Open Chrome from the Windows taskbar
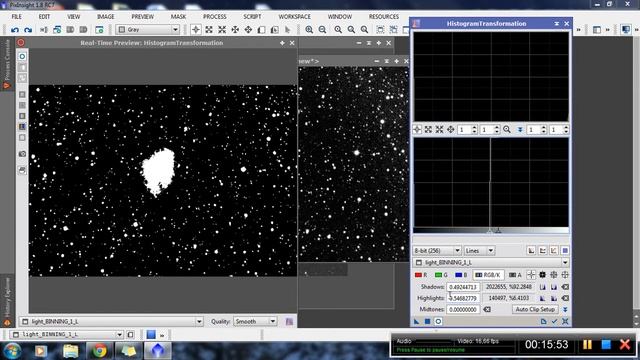The height and width of the screenshot is (360, 640). pyautogui.click(x=99, y=351)
